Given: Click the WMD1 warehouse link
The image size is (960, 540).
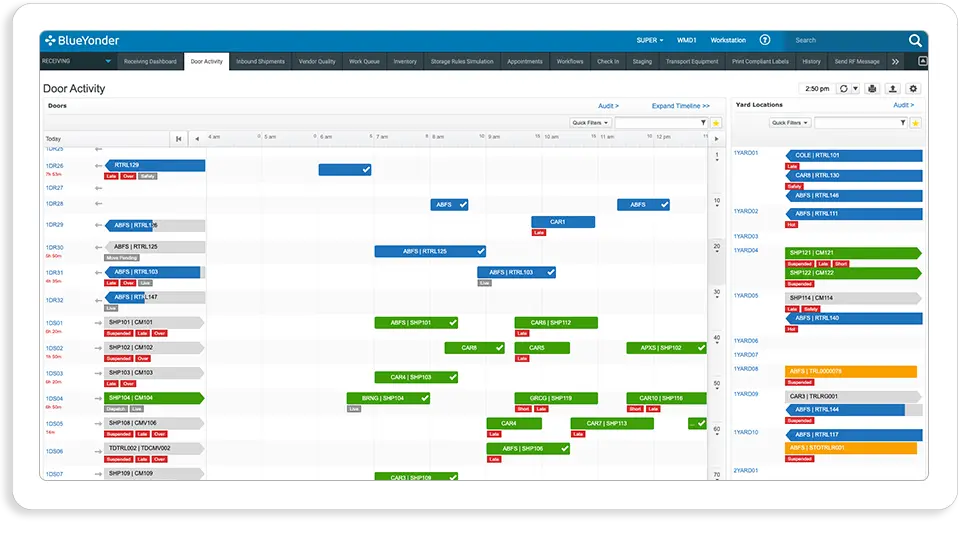Looking at the screenshot, I should tap(686, 40).
